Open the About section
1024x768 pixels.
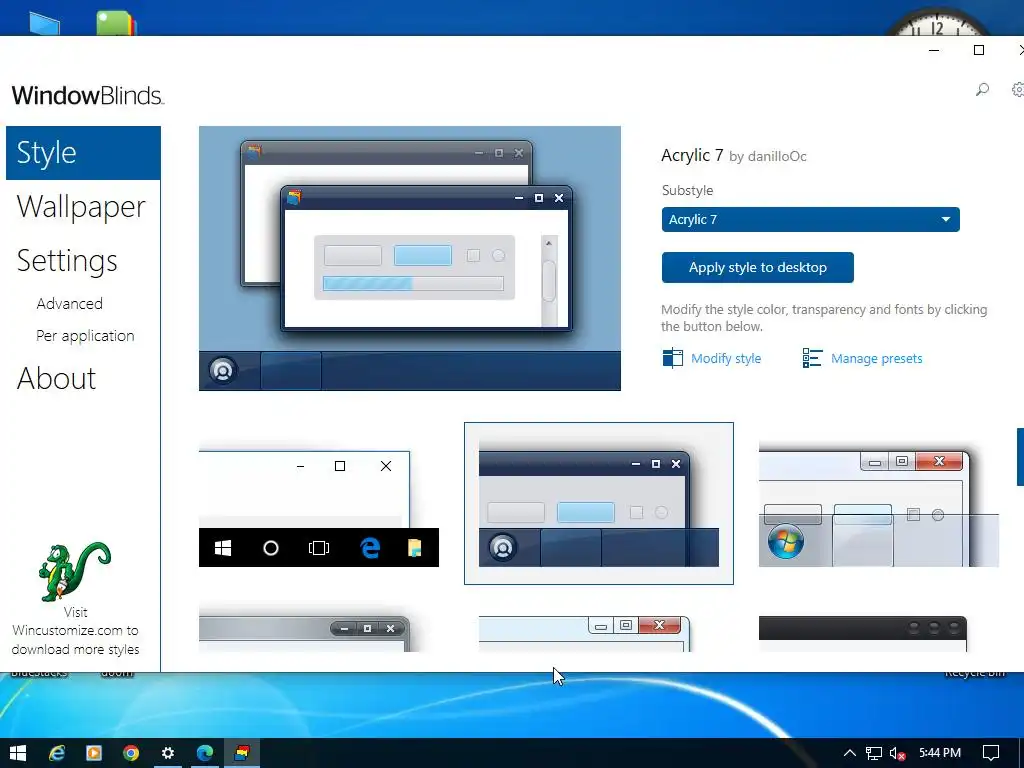click(56, 378)
